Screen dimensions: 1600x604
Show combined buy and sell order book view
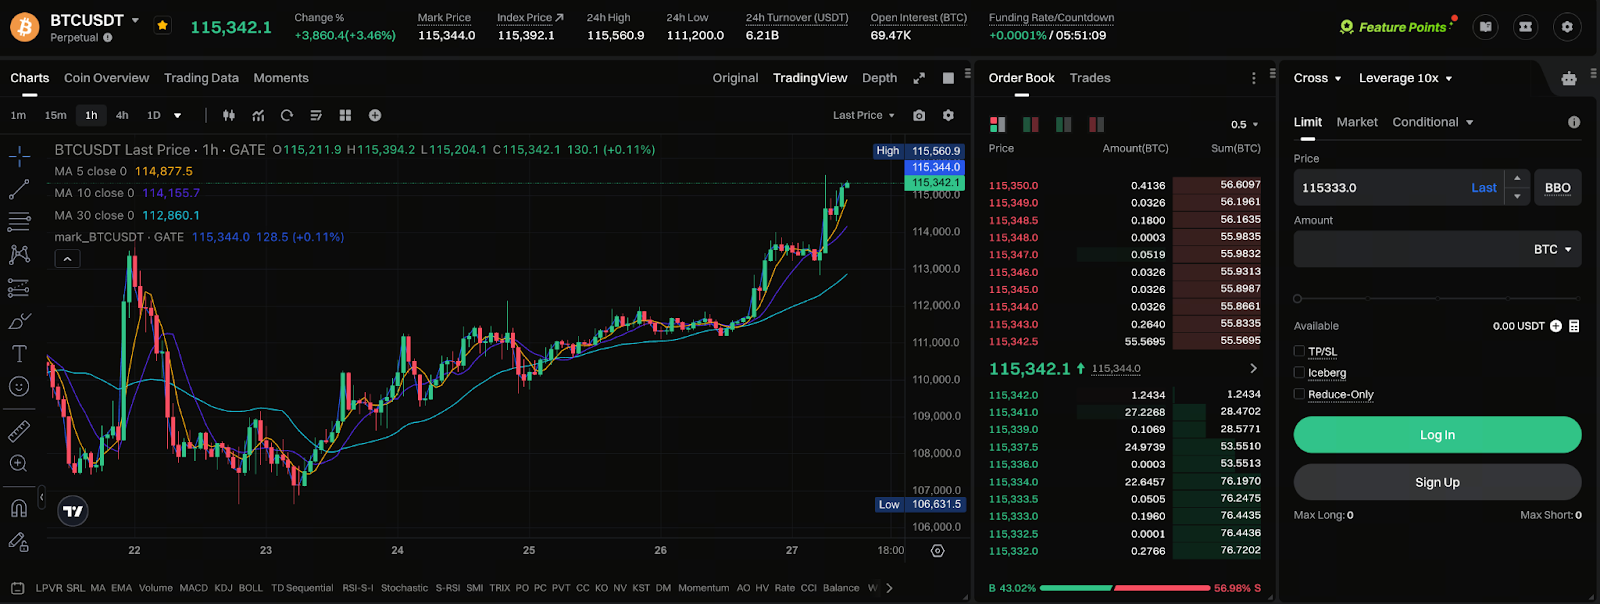tap(997, 124)
